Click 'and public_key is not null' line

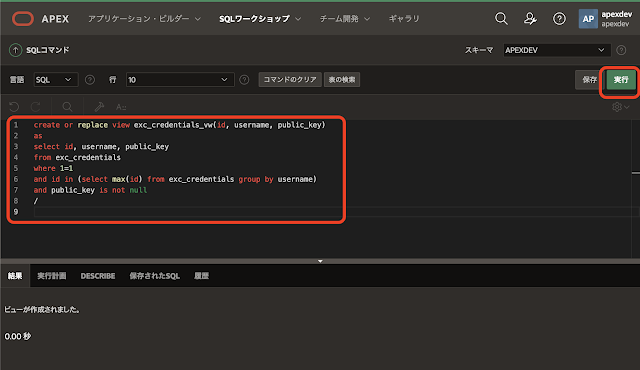pyautogui.click(x=90, y=190)
